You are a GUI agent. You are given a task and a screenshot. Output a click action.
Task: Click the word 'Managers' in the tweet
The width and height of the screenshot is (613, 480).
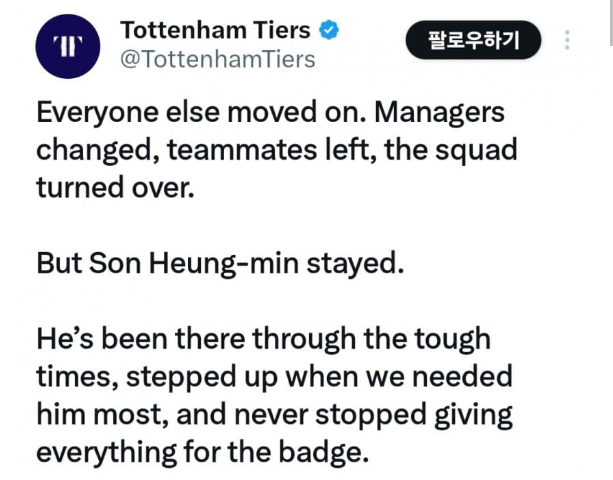439,113
